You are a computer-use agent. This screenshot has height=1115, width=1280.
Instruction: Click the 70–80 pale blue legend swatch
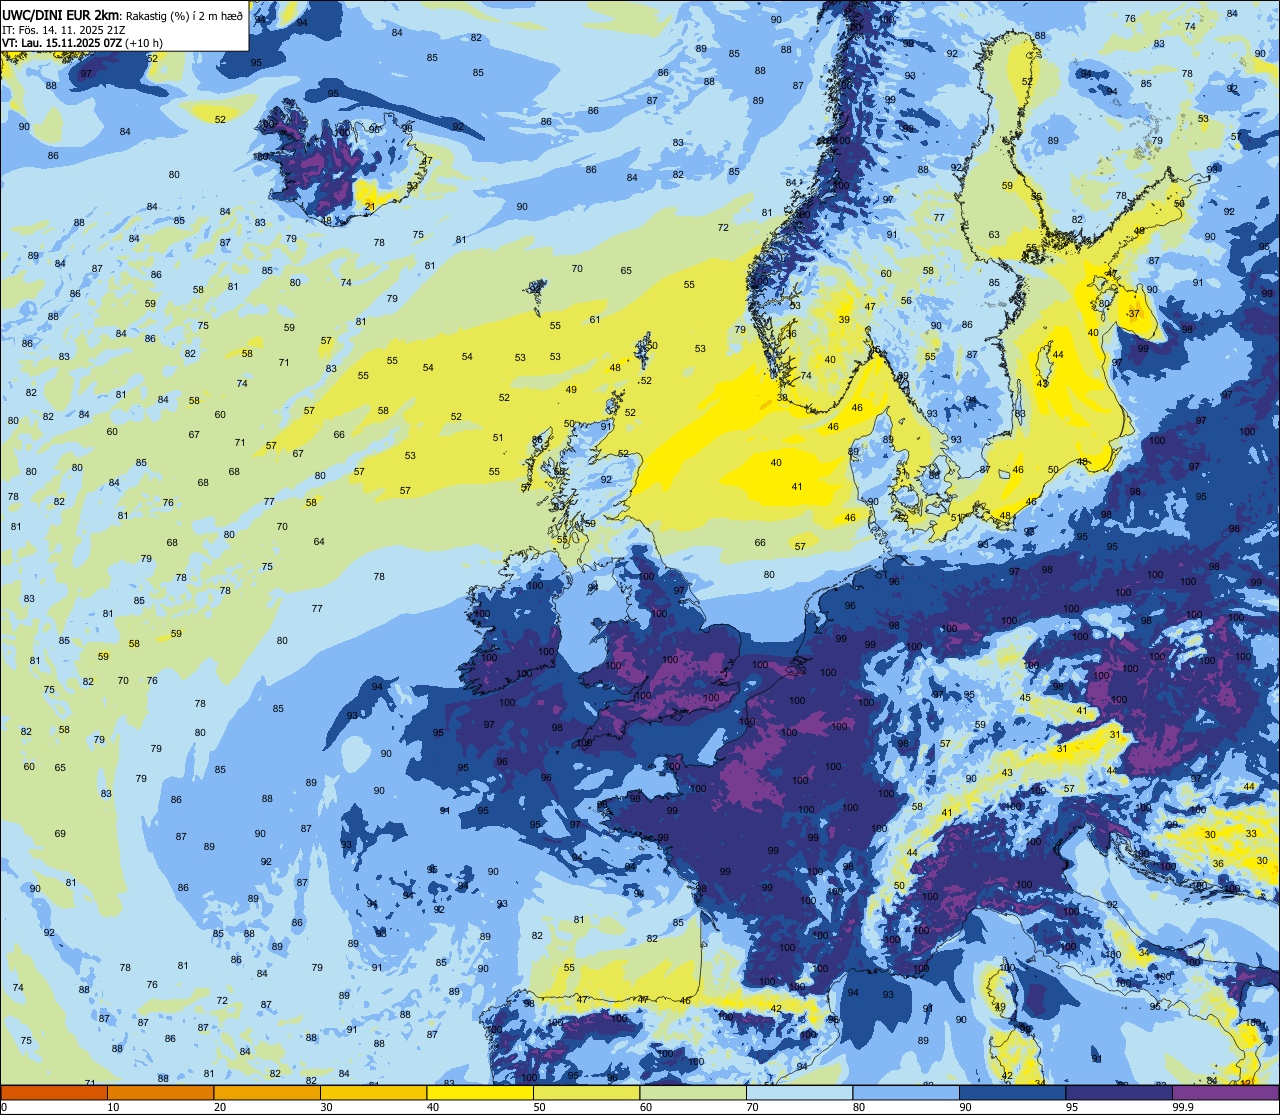point(799,1092)
